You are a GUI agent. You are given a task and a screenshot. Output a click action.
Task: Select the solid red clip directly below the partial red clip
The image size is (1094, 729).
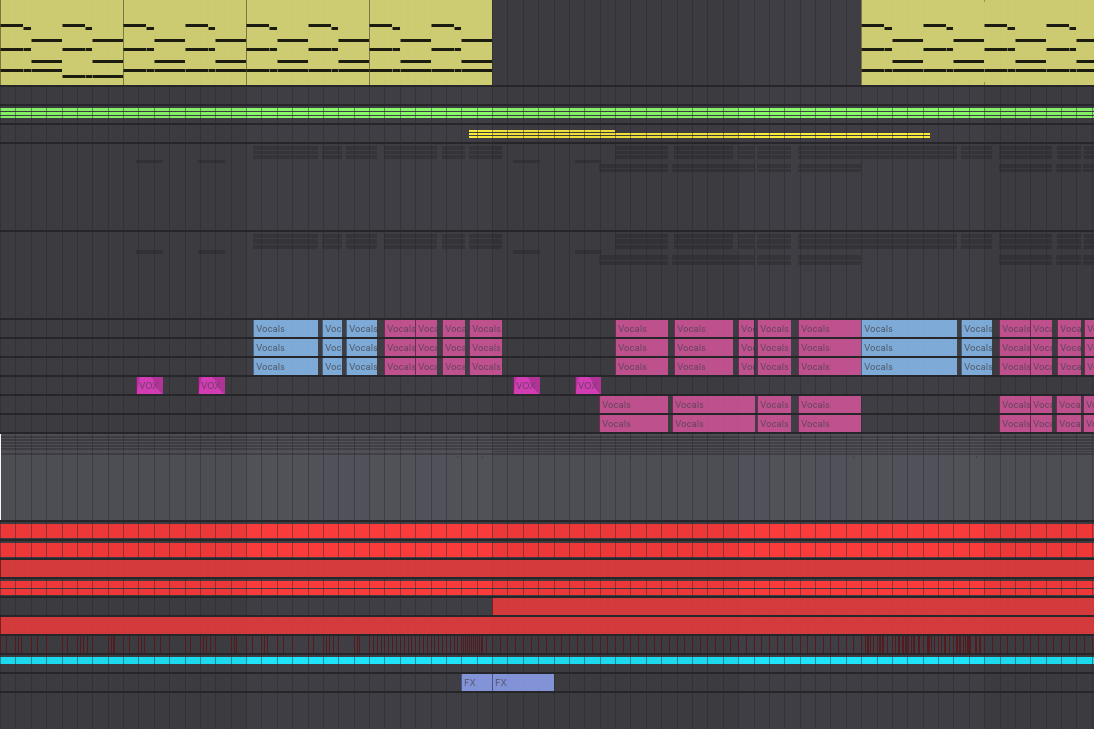pos(547,625)
